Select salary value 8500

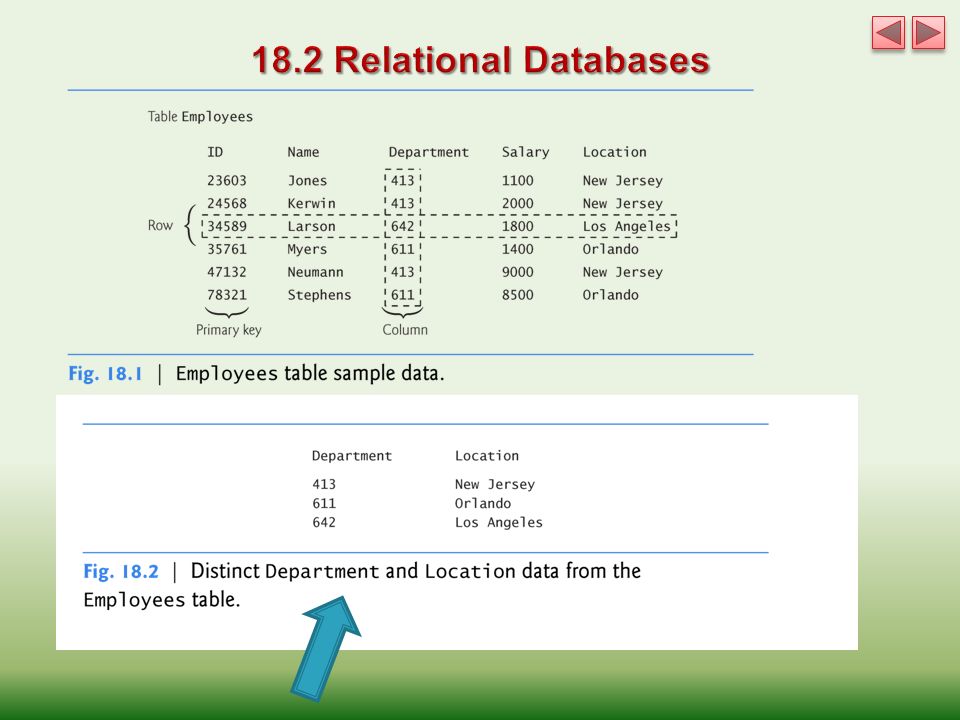517,295
